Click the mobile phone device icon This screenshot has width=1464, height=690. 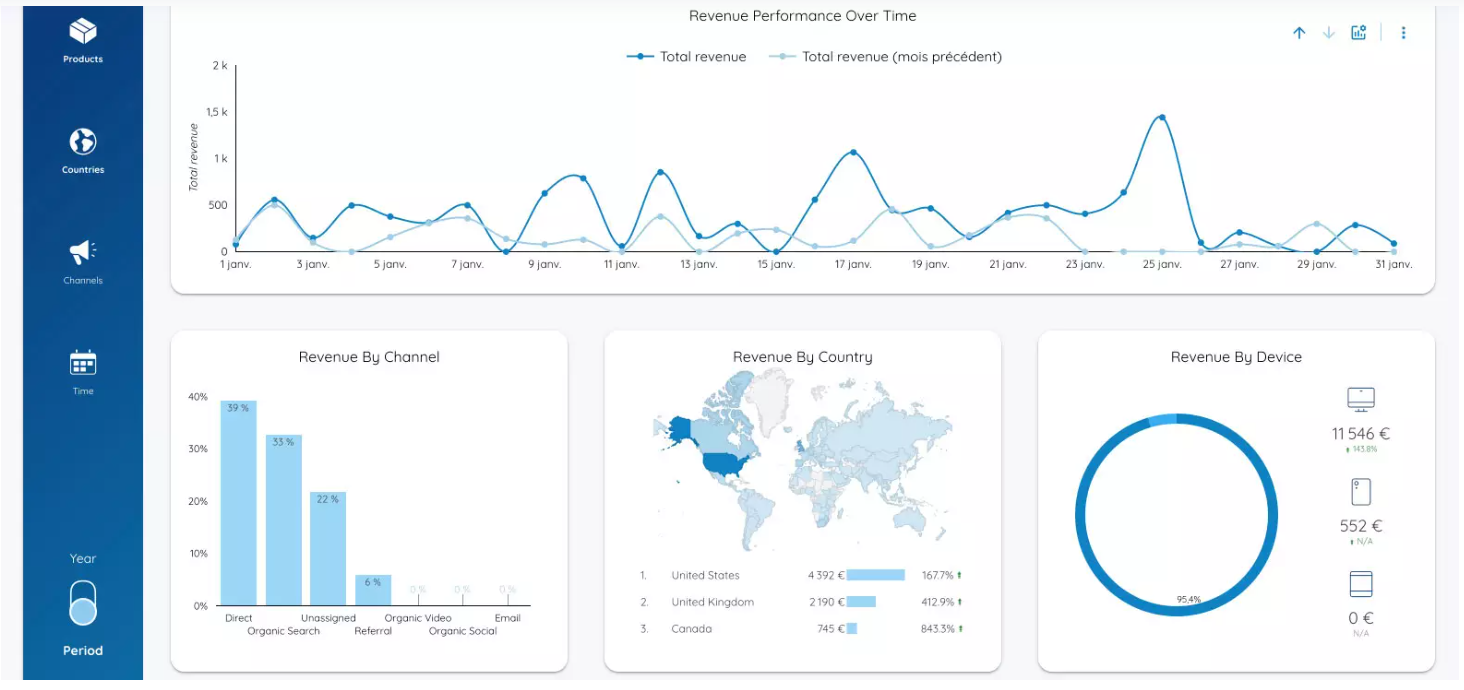[x=1361, y=492]
